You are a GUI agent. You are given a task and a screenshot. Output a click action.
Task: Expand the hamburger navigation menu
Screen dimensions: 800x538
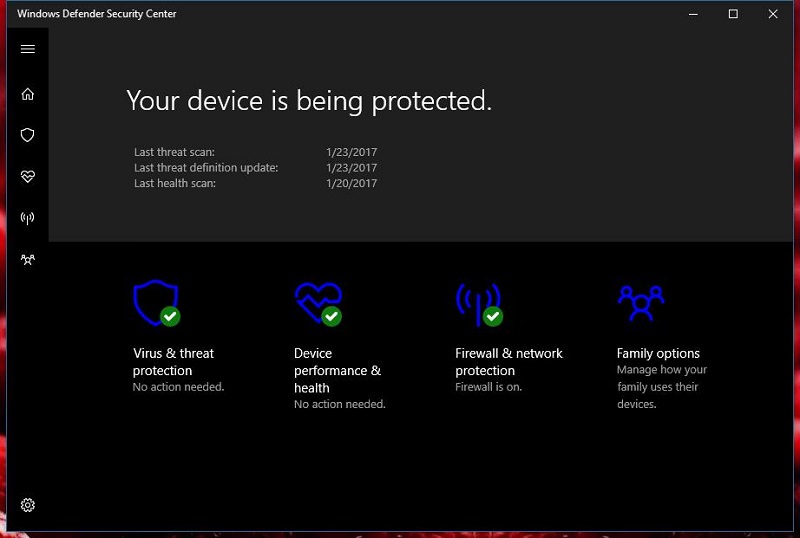point(27,49)
